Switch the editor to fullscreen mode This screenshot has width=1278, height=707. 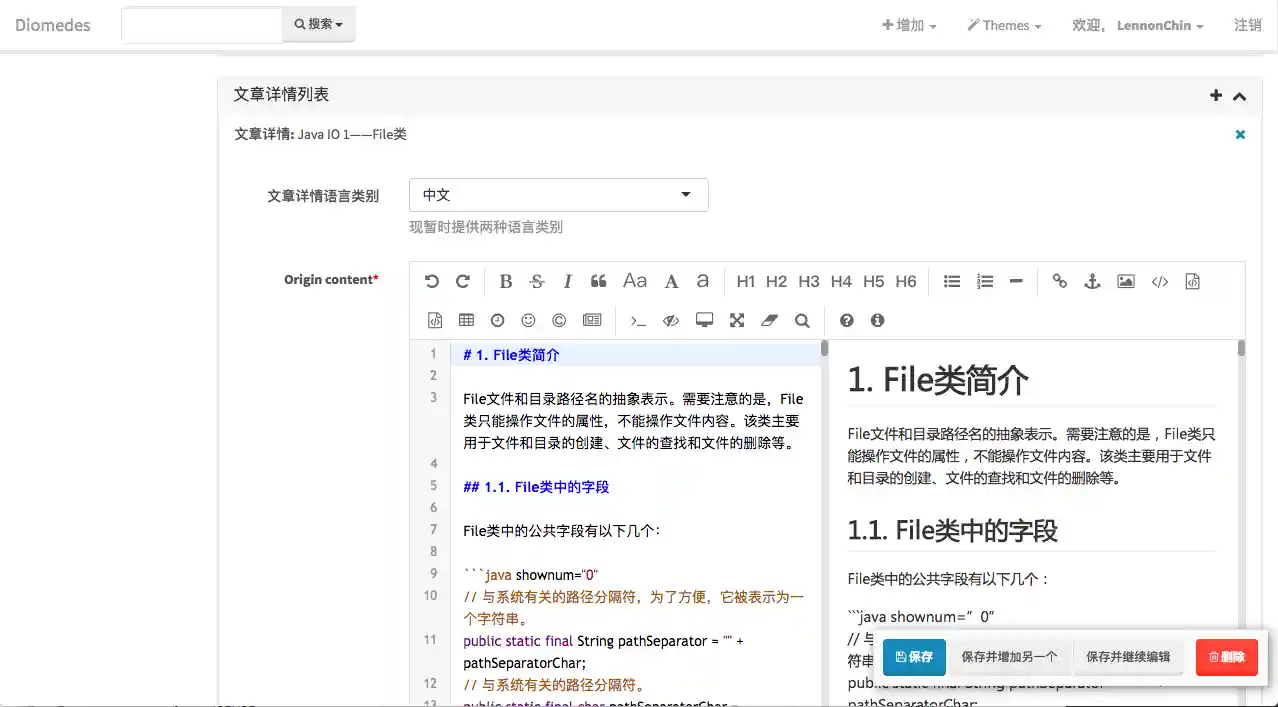click(738, 320)
